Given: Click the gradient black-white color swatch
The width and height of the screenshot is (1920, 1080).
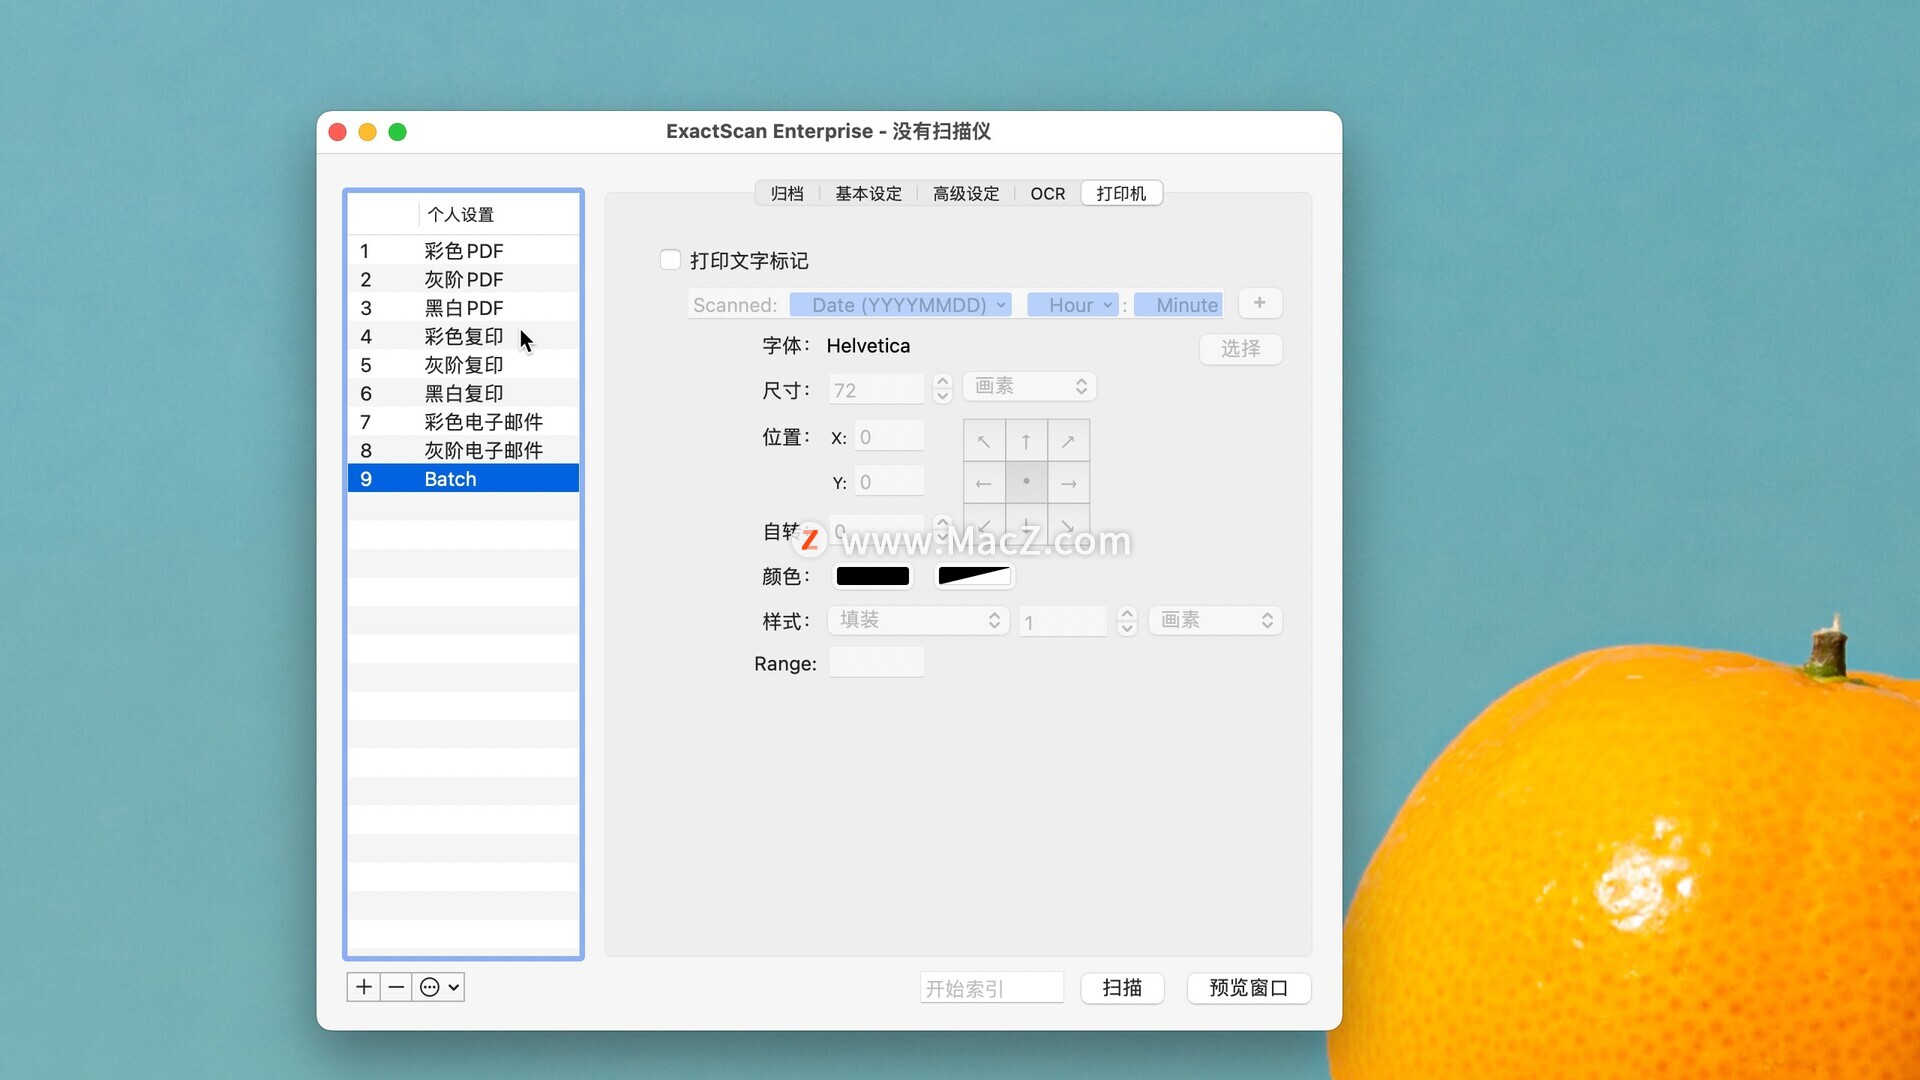Looking at the screenshot, I should click(x=974, y=576).
